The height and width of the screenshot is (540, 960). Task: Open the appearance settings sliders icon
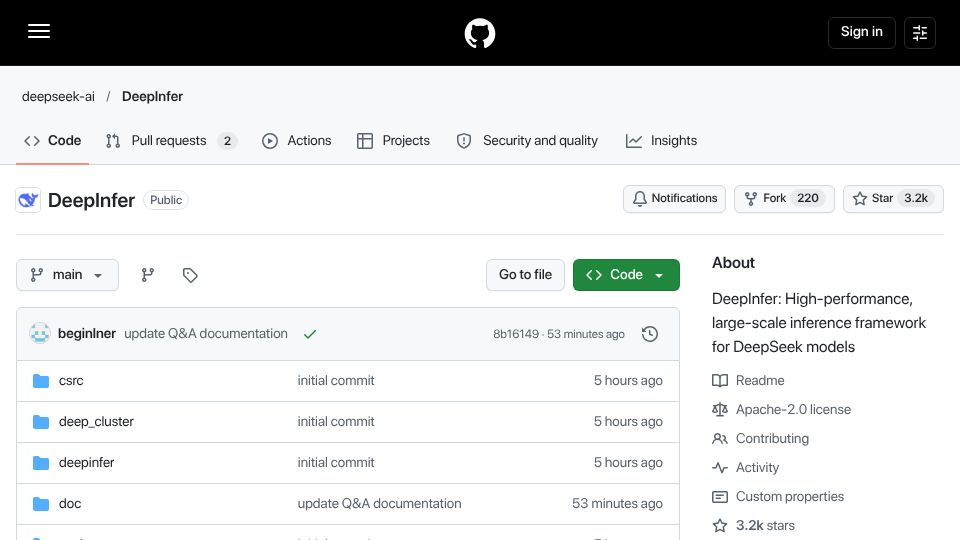[920, 32]
